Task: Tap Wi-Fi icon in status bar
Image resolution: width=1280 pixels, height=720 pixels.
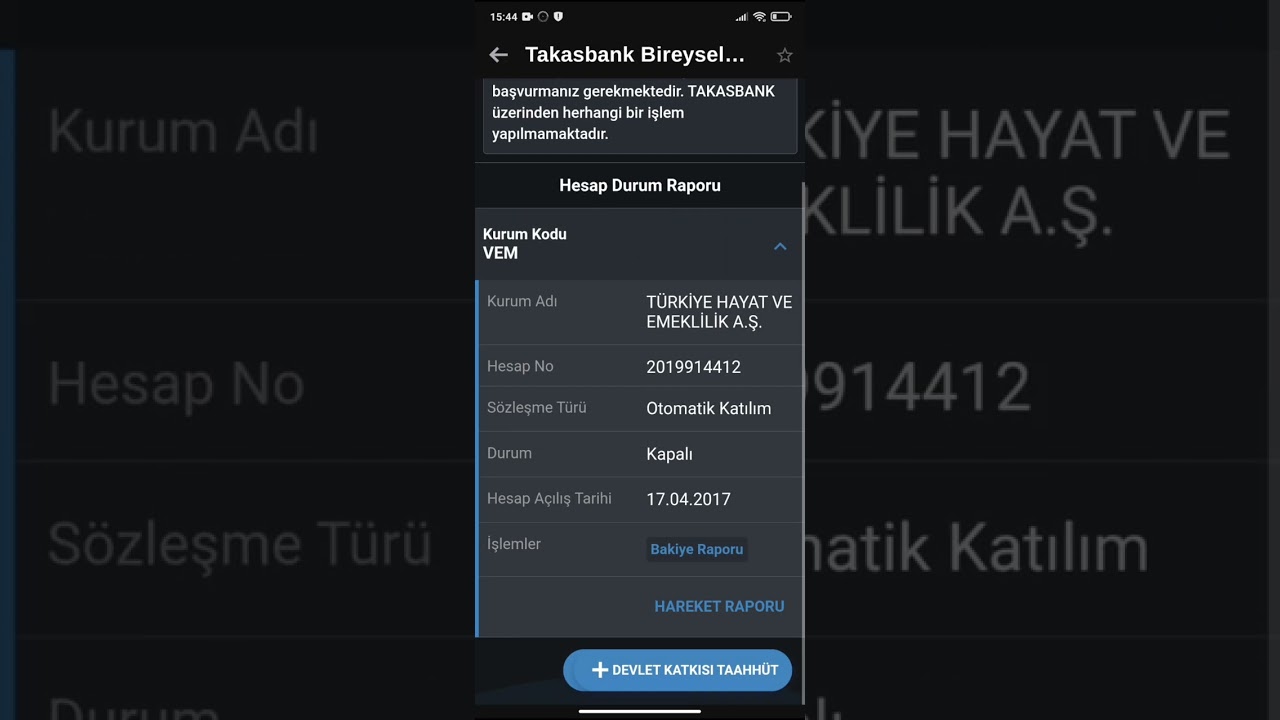Action: point(759,16)
